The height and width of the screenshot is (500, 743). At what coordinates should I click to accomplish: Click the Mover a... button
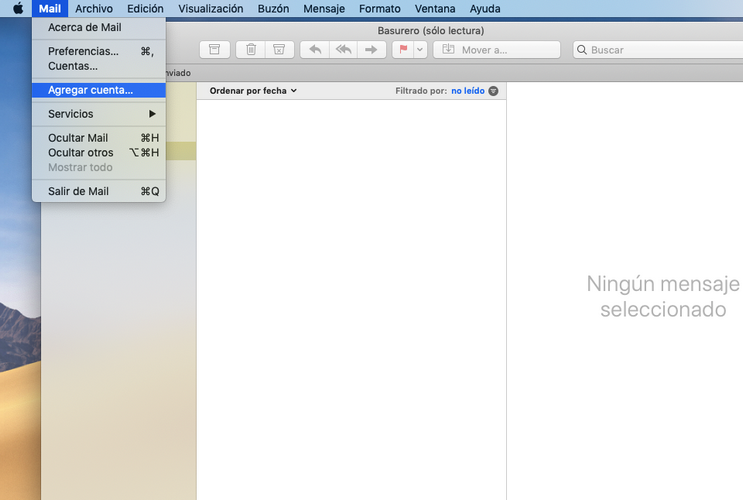click(497, 49)
